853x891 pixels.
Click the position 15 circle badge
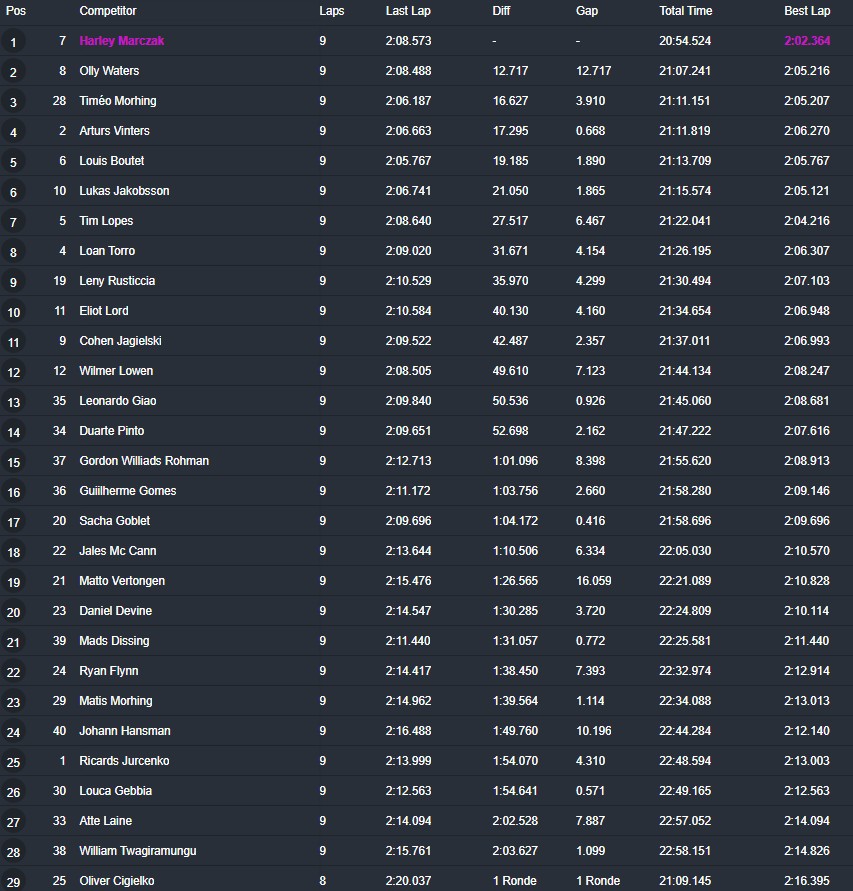[x=13, y=462]
